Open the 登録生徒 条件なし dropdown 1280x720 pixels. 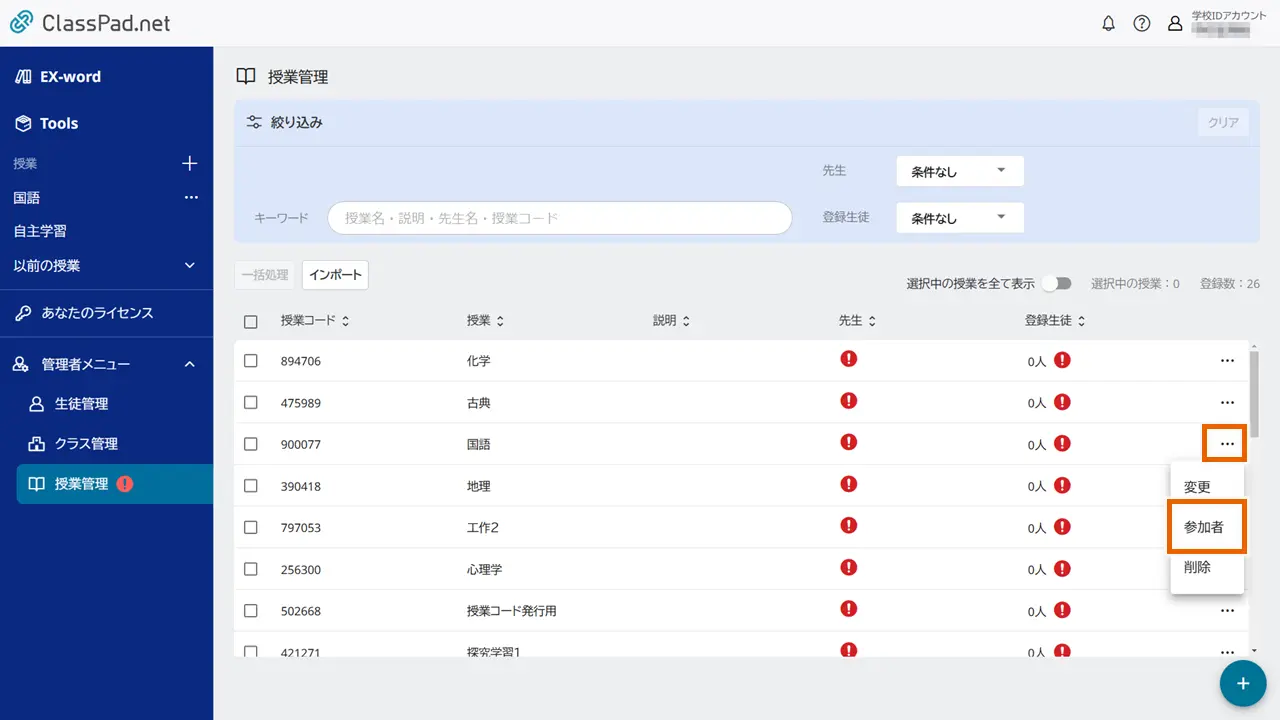(x=959, y=217)
